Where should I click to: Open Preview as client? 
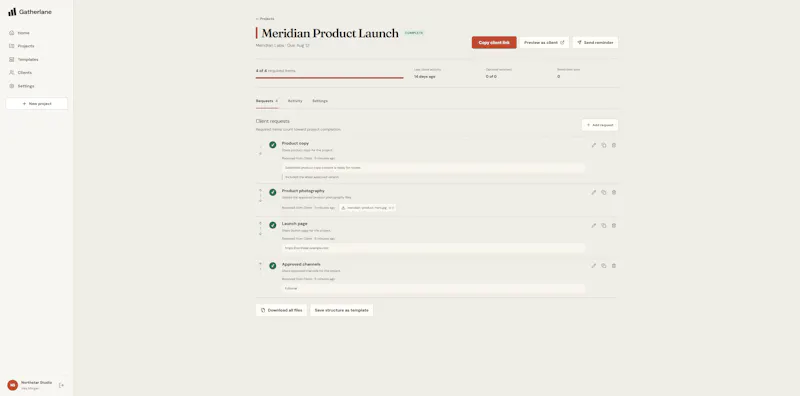544,42
